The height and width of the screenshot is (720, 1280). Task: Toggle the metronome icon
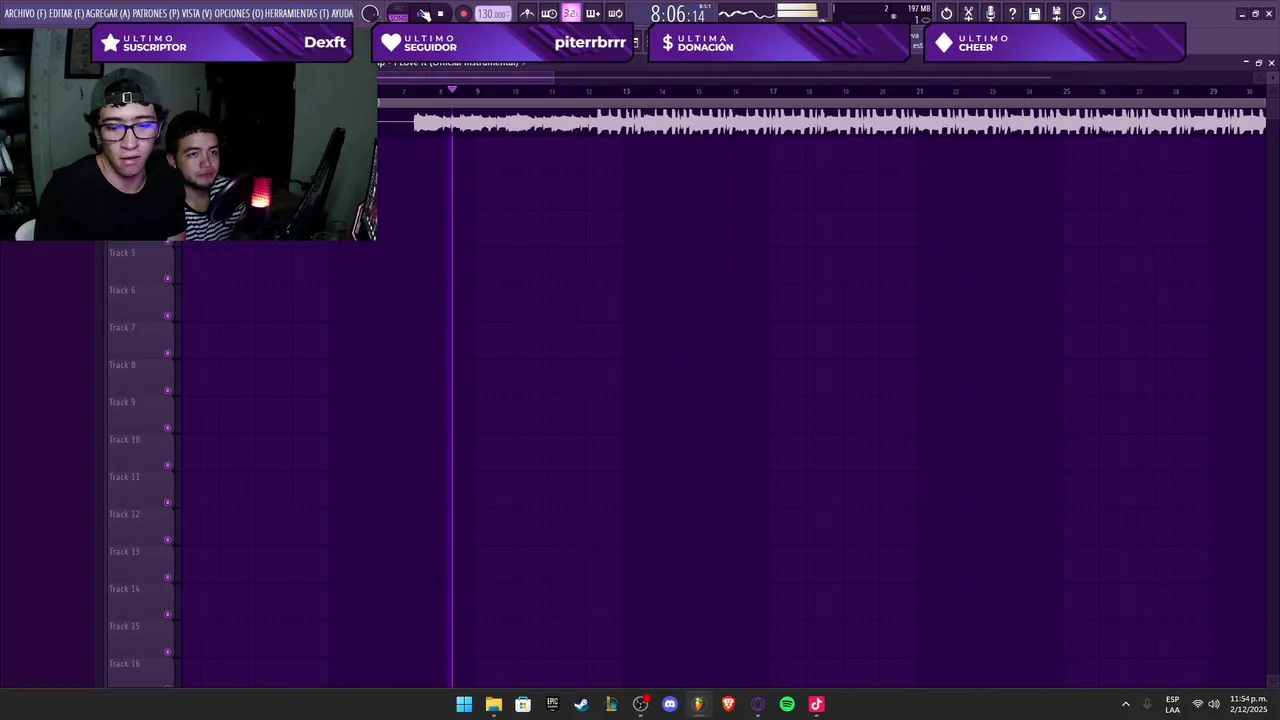point(527,14)
